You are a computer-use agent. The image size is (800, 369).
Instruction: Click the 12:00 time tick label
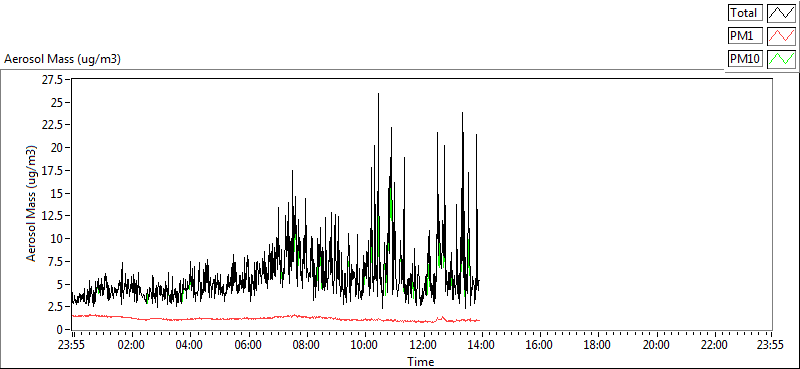pyautogui.click(x=422, y=345)
